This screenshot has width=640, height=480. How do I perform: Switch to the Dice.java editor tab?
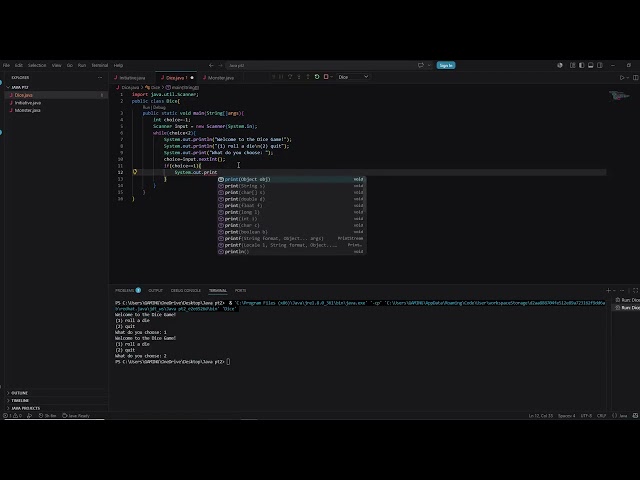(x=174, y=78)
